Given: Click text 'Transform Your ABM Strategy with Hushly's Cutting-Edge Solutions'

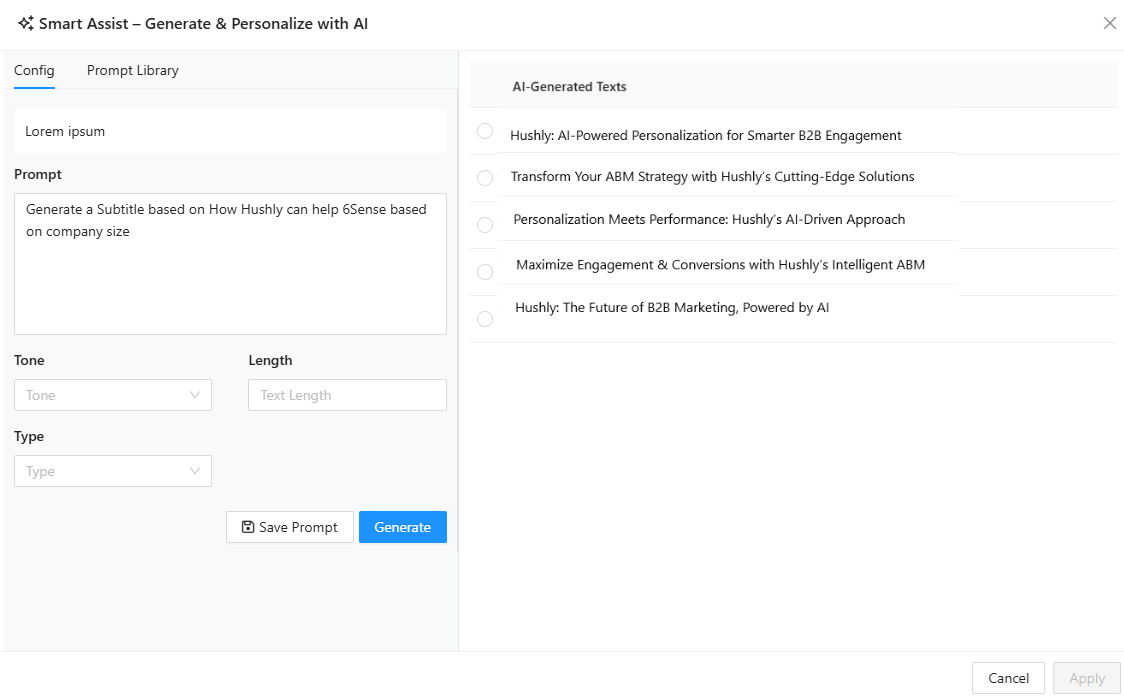Looking at the screenshot, I should (713, 176).
